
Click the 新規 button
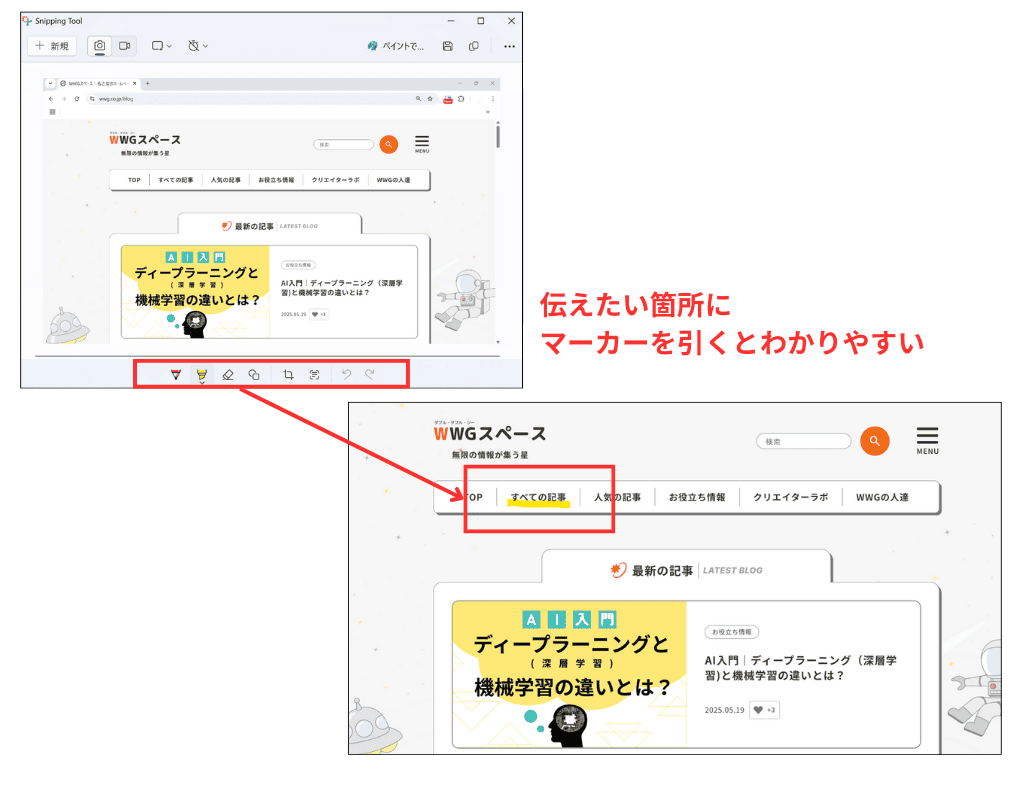[x=52, y=46]
